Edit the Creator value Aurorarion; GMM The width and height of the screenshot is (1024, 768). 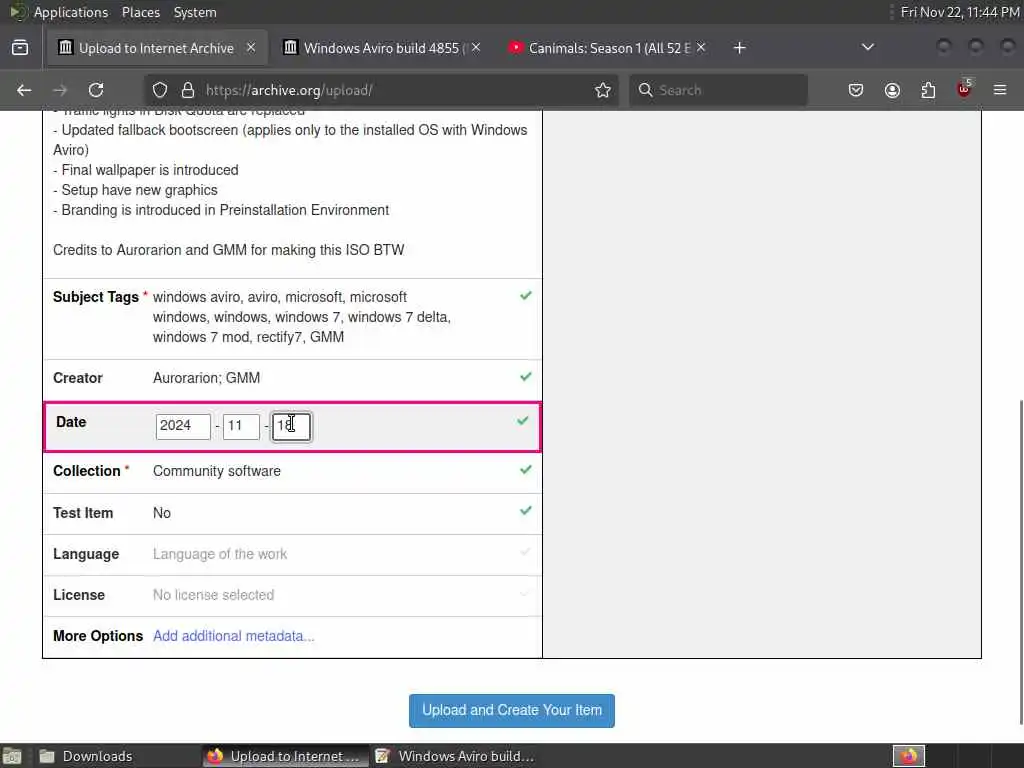(206, 378)
